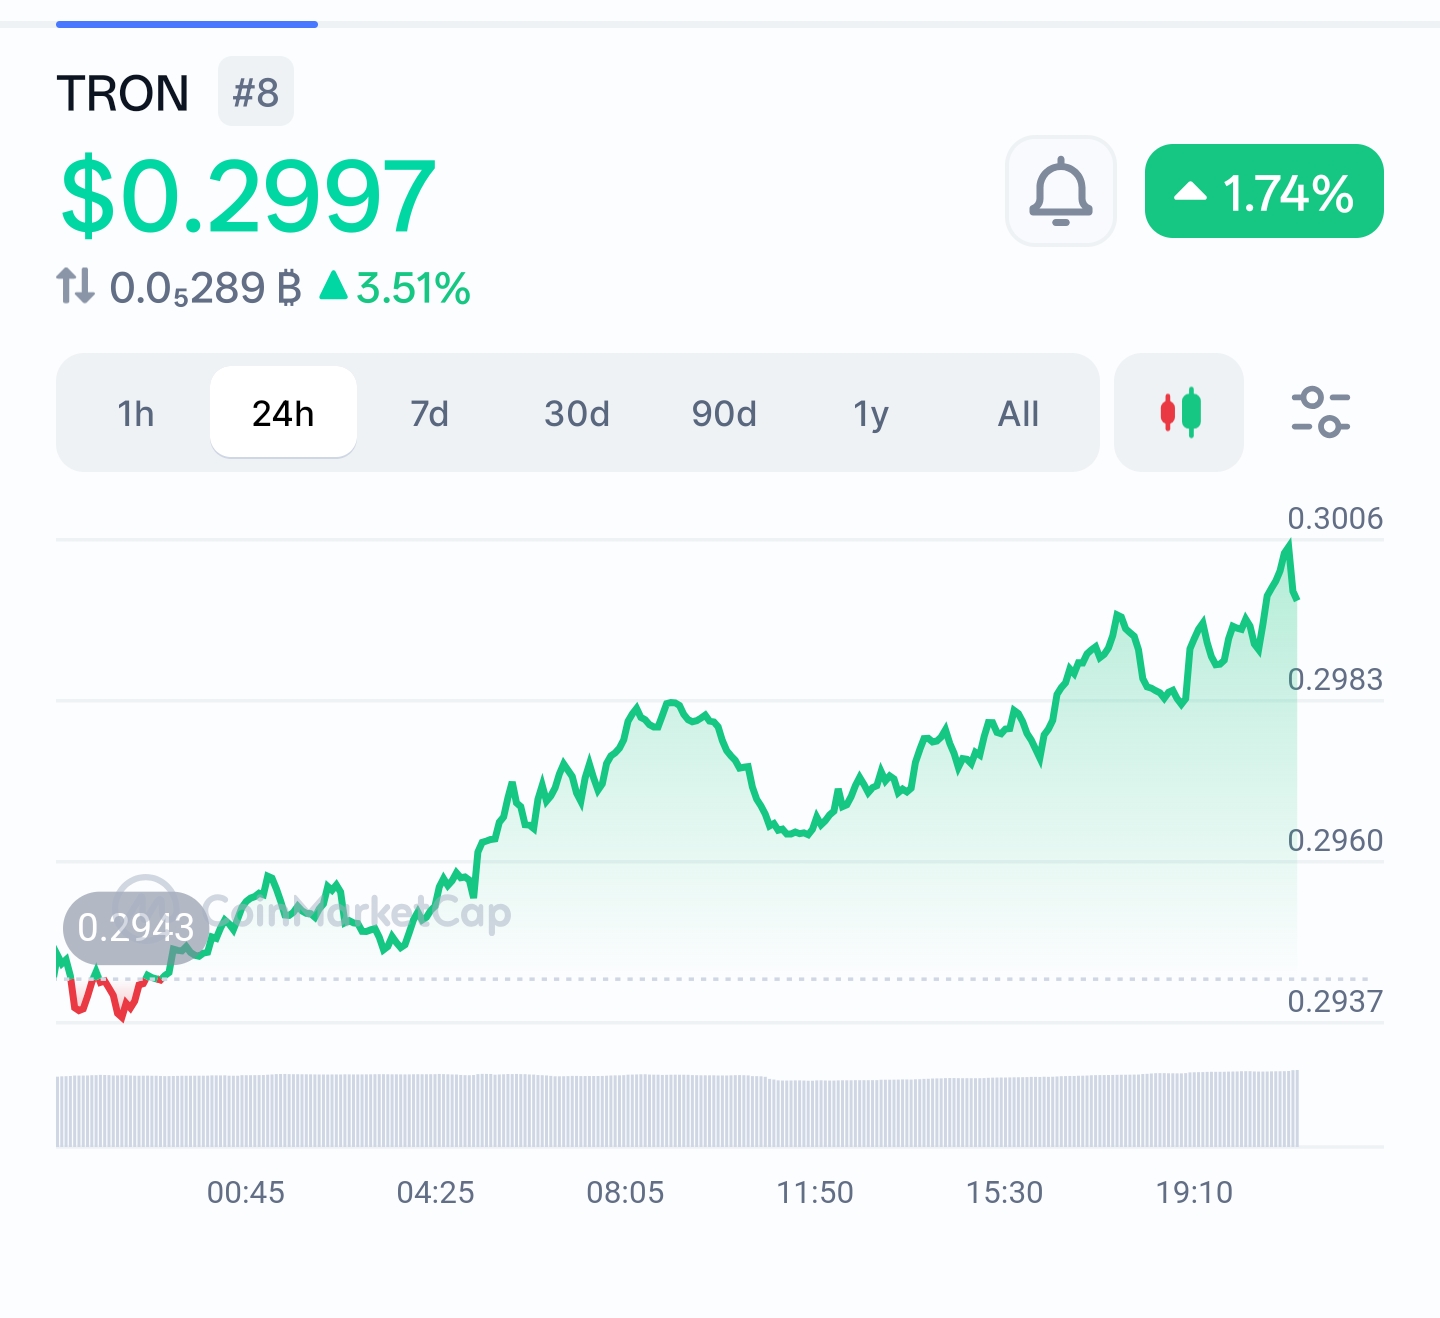The width and height of the screenshot is (1440, 1318).
Task: Tap the green up-triangle beside 3.51%
Action: coord(333,286)
